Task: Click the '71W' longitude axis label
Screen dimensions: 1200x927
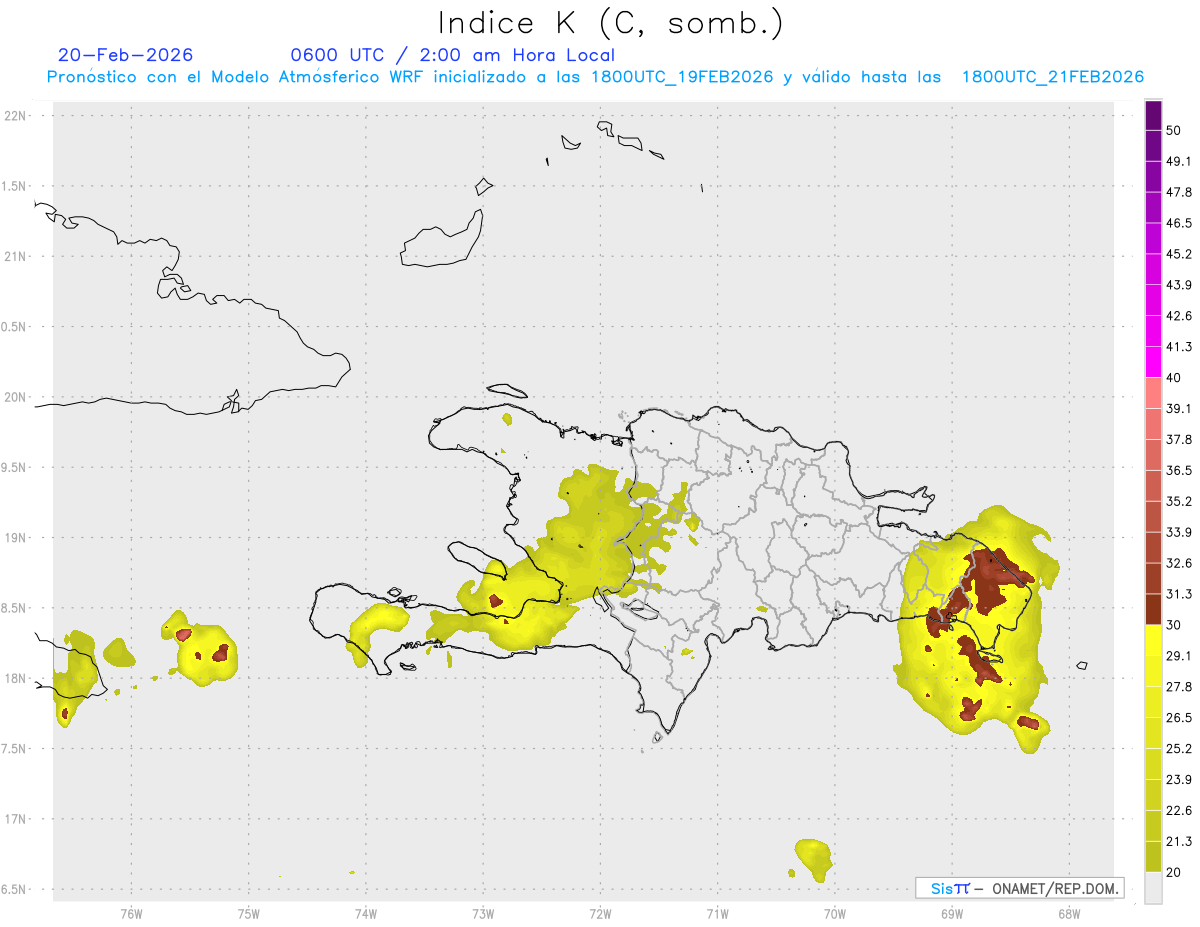Action: tap(717, 914)
